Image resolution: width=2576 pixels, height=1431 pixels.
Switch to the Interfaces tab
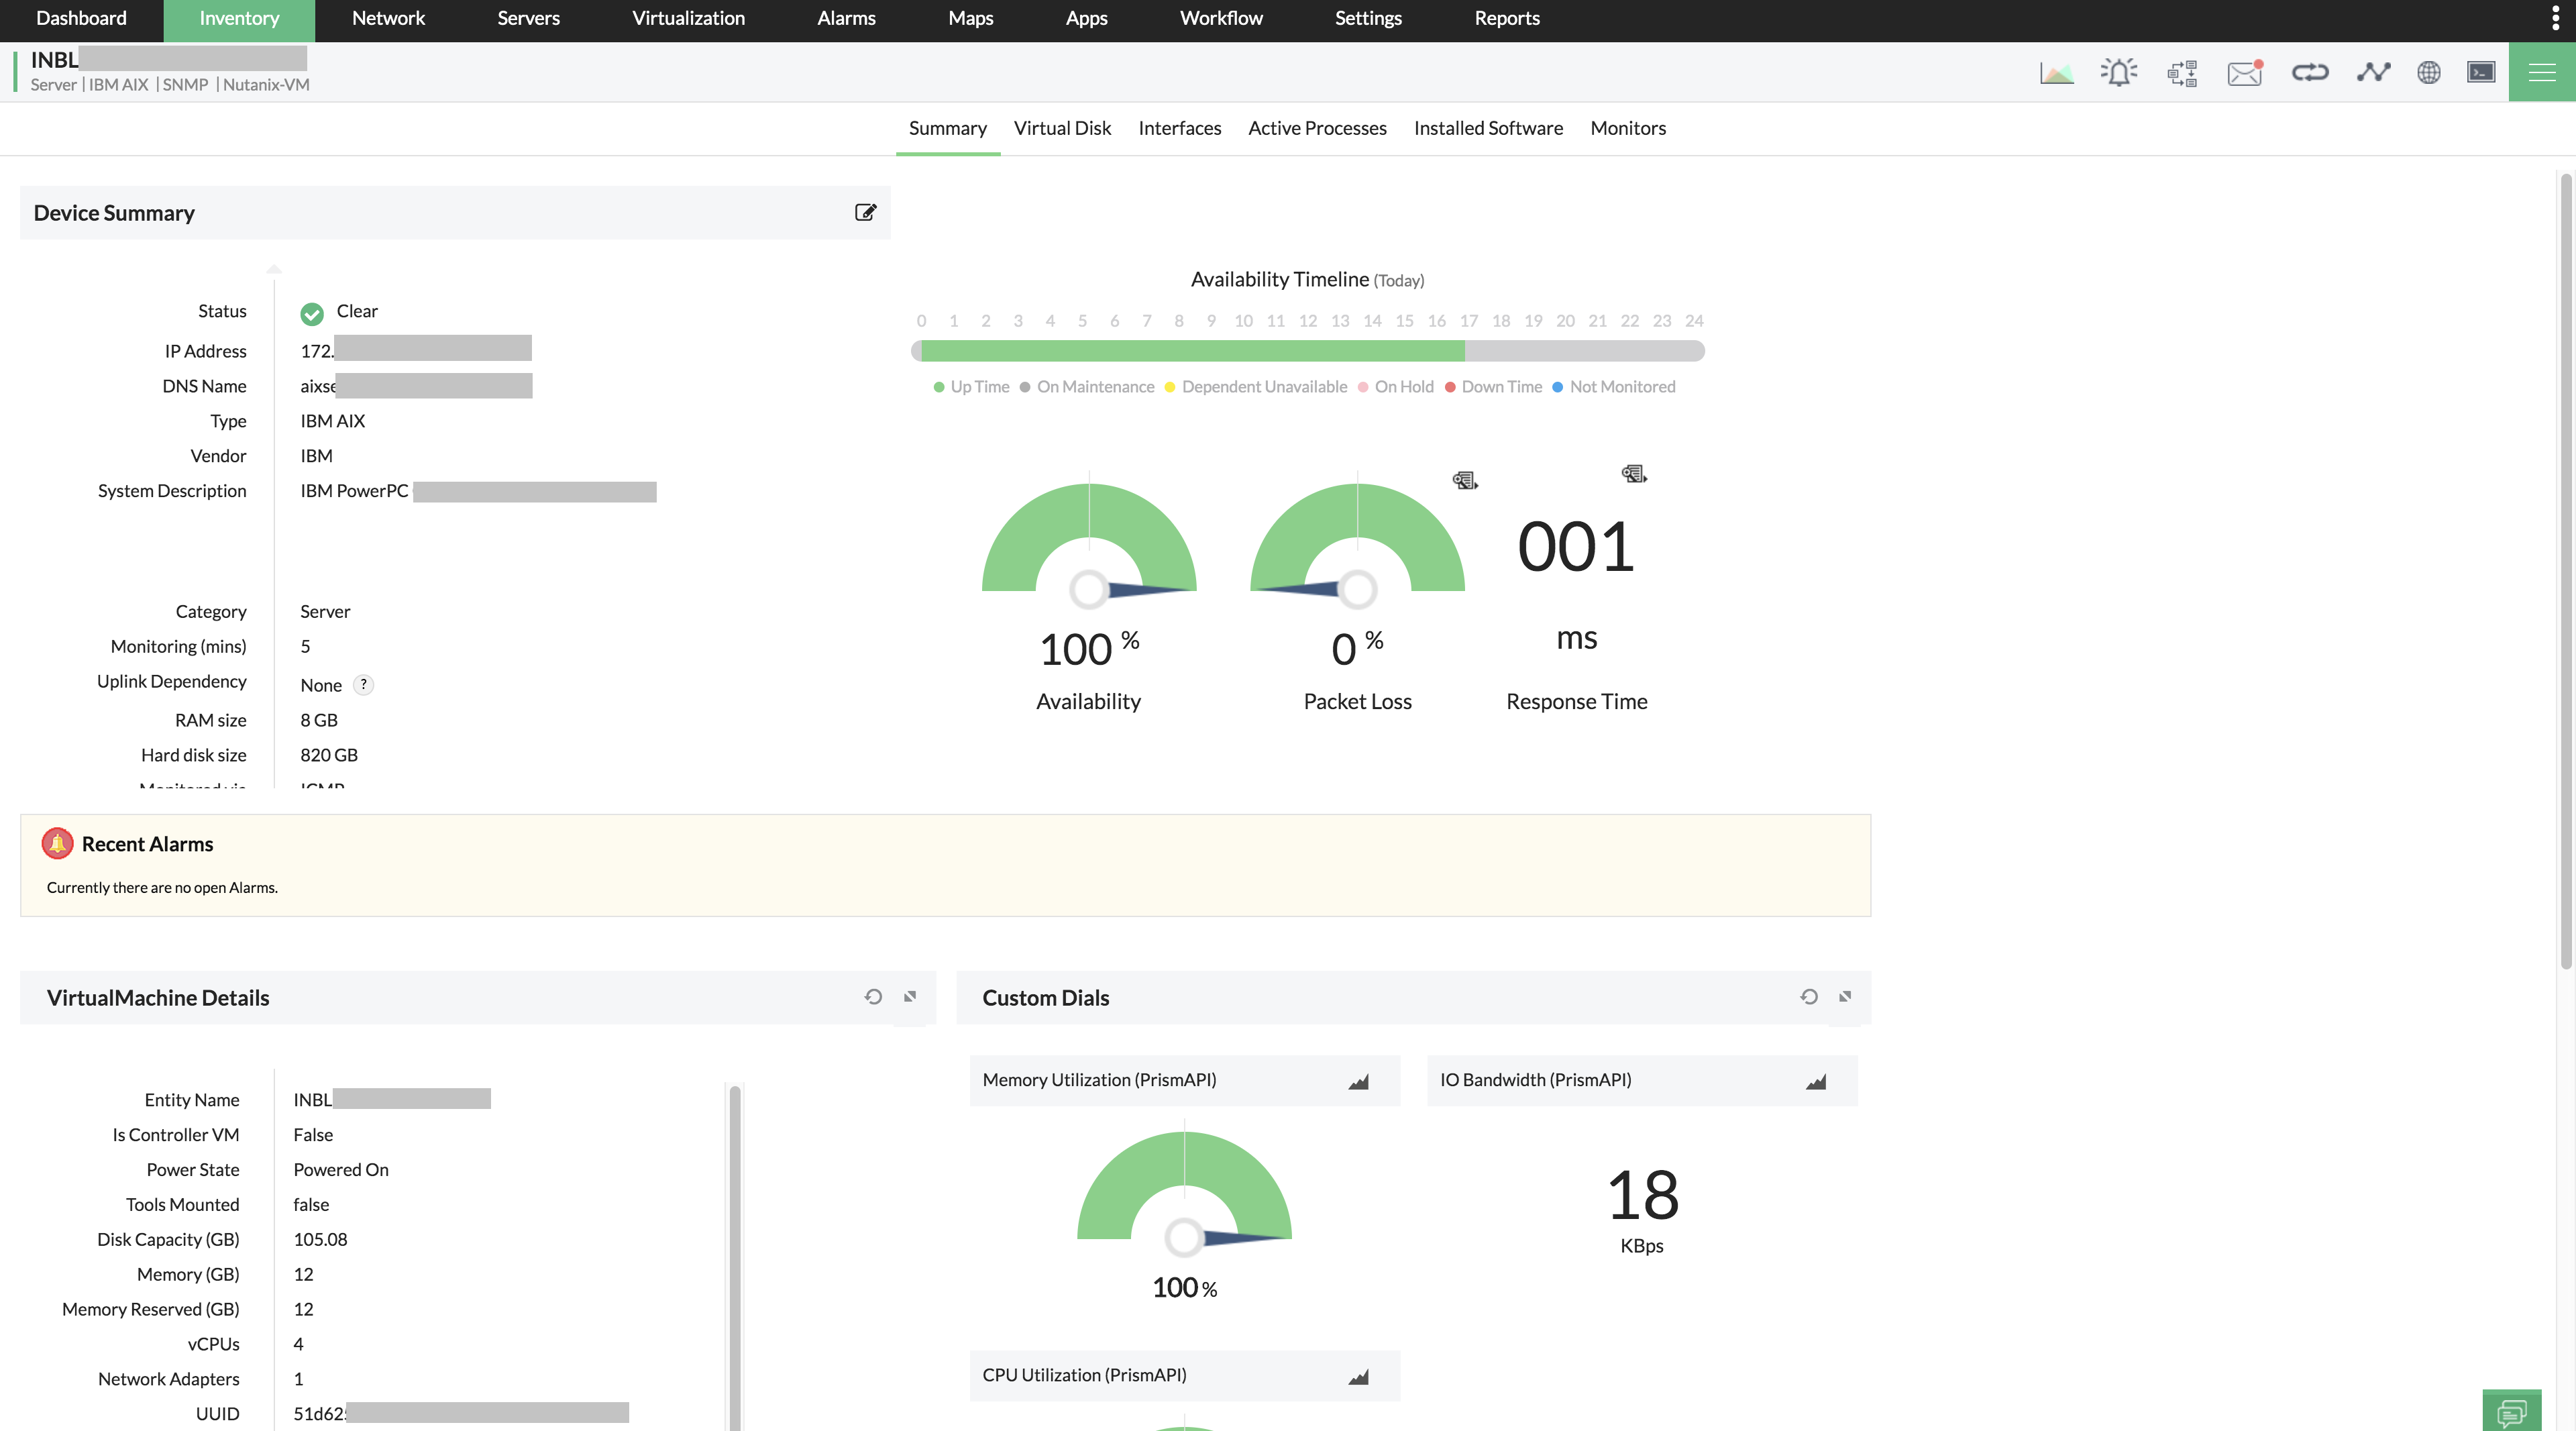coord(1179,127)
